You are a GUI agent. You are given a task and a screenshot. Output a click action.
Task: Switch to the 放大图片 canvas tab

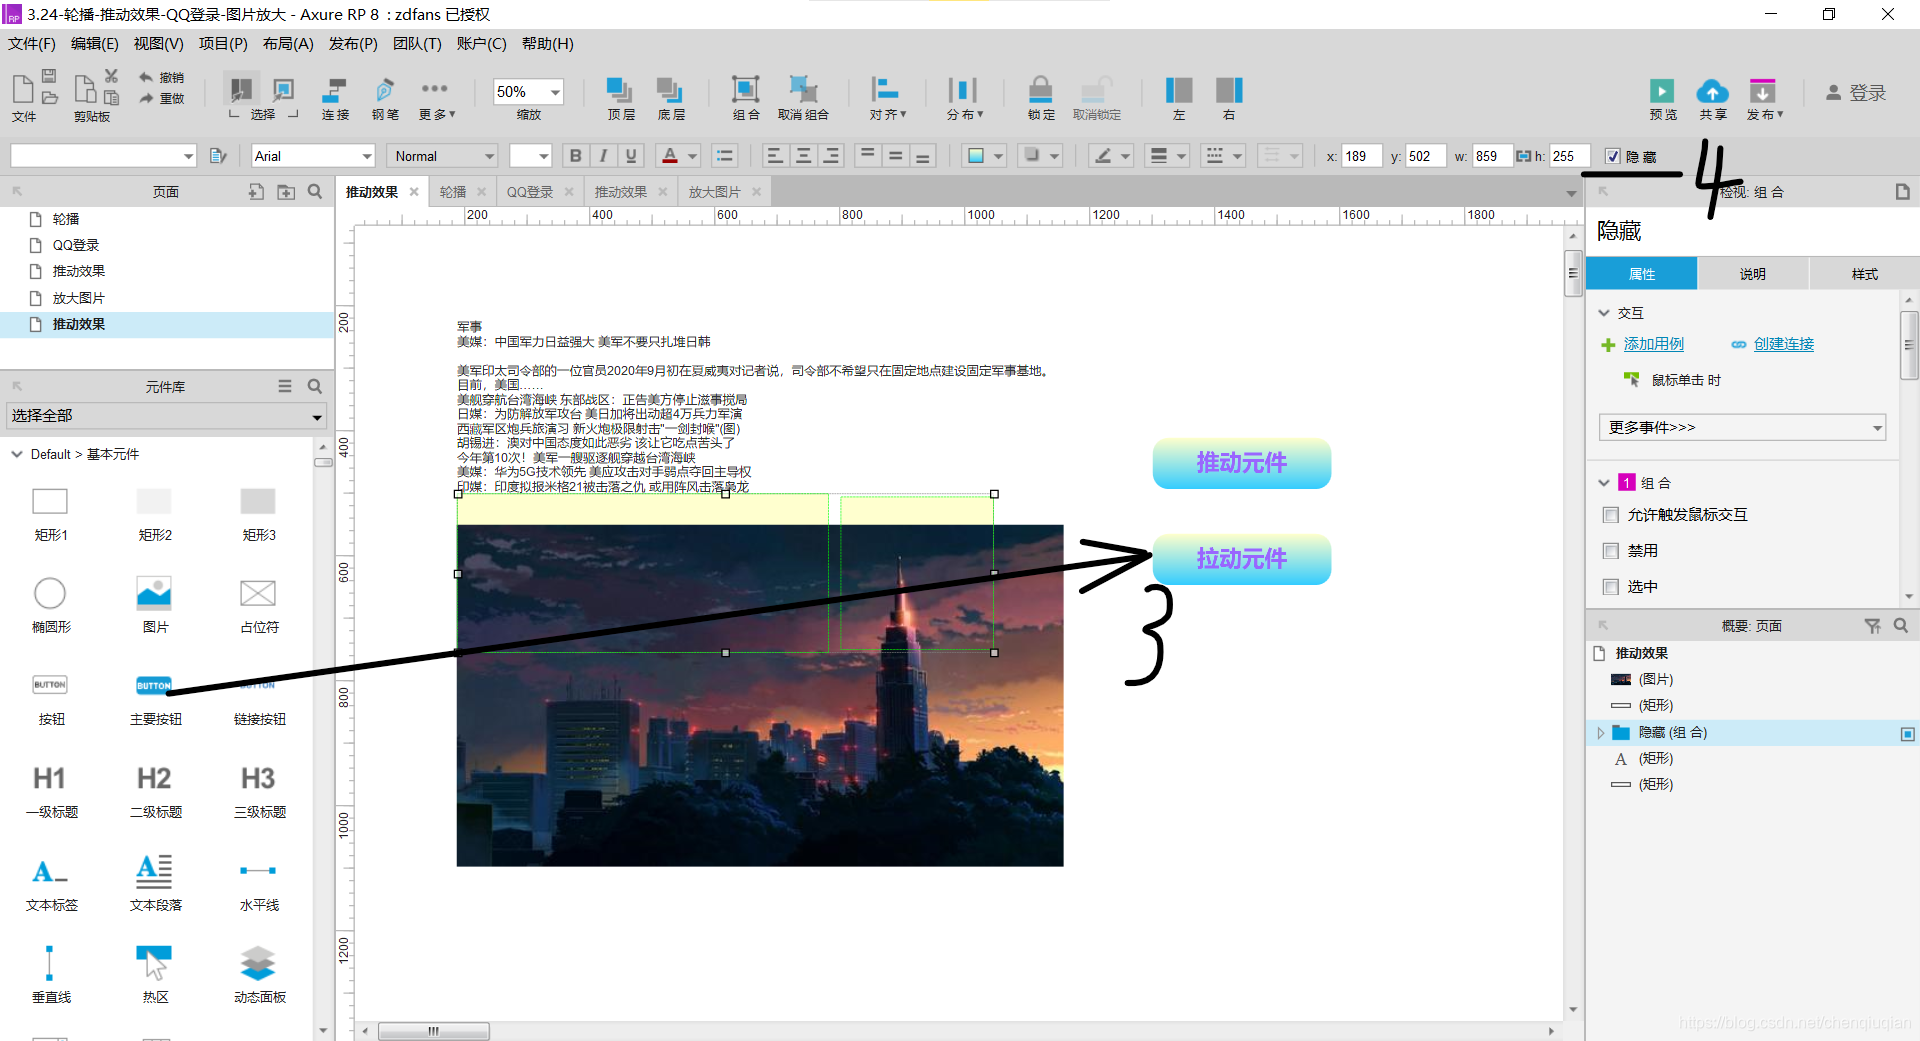point(714,192)
